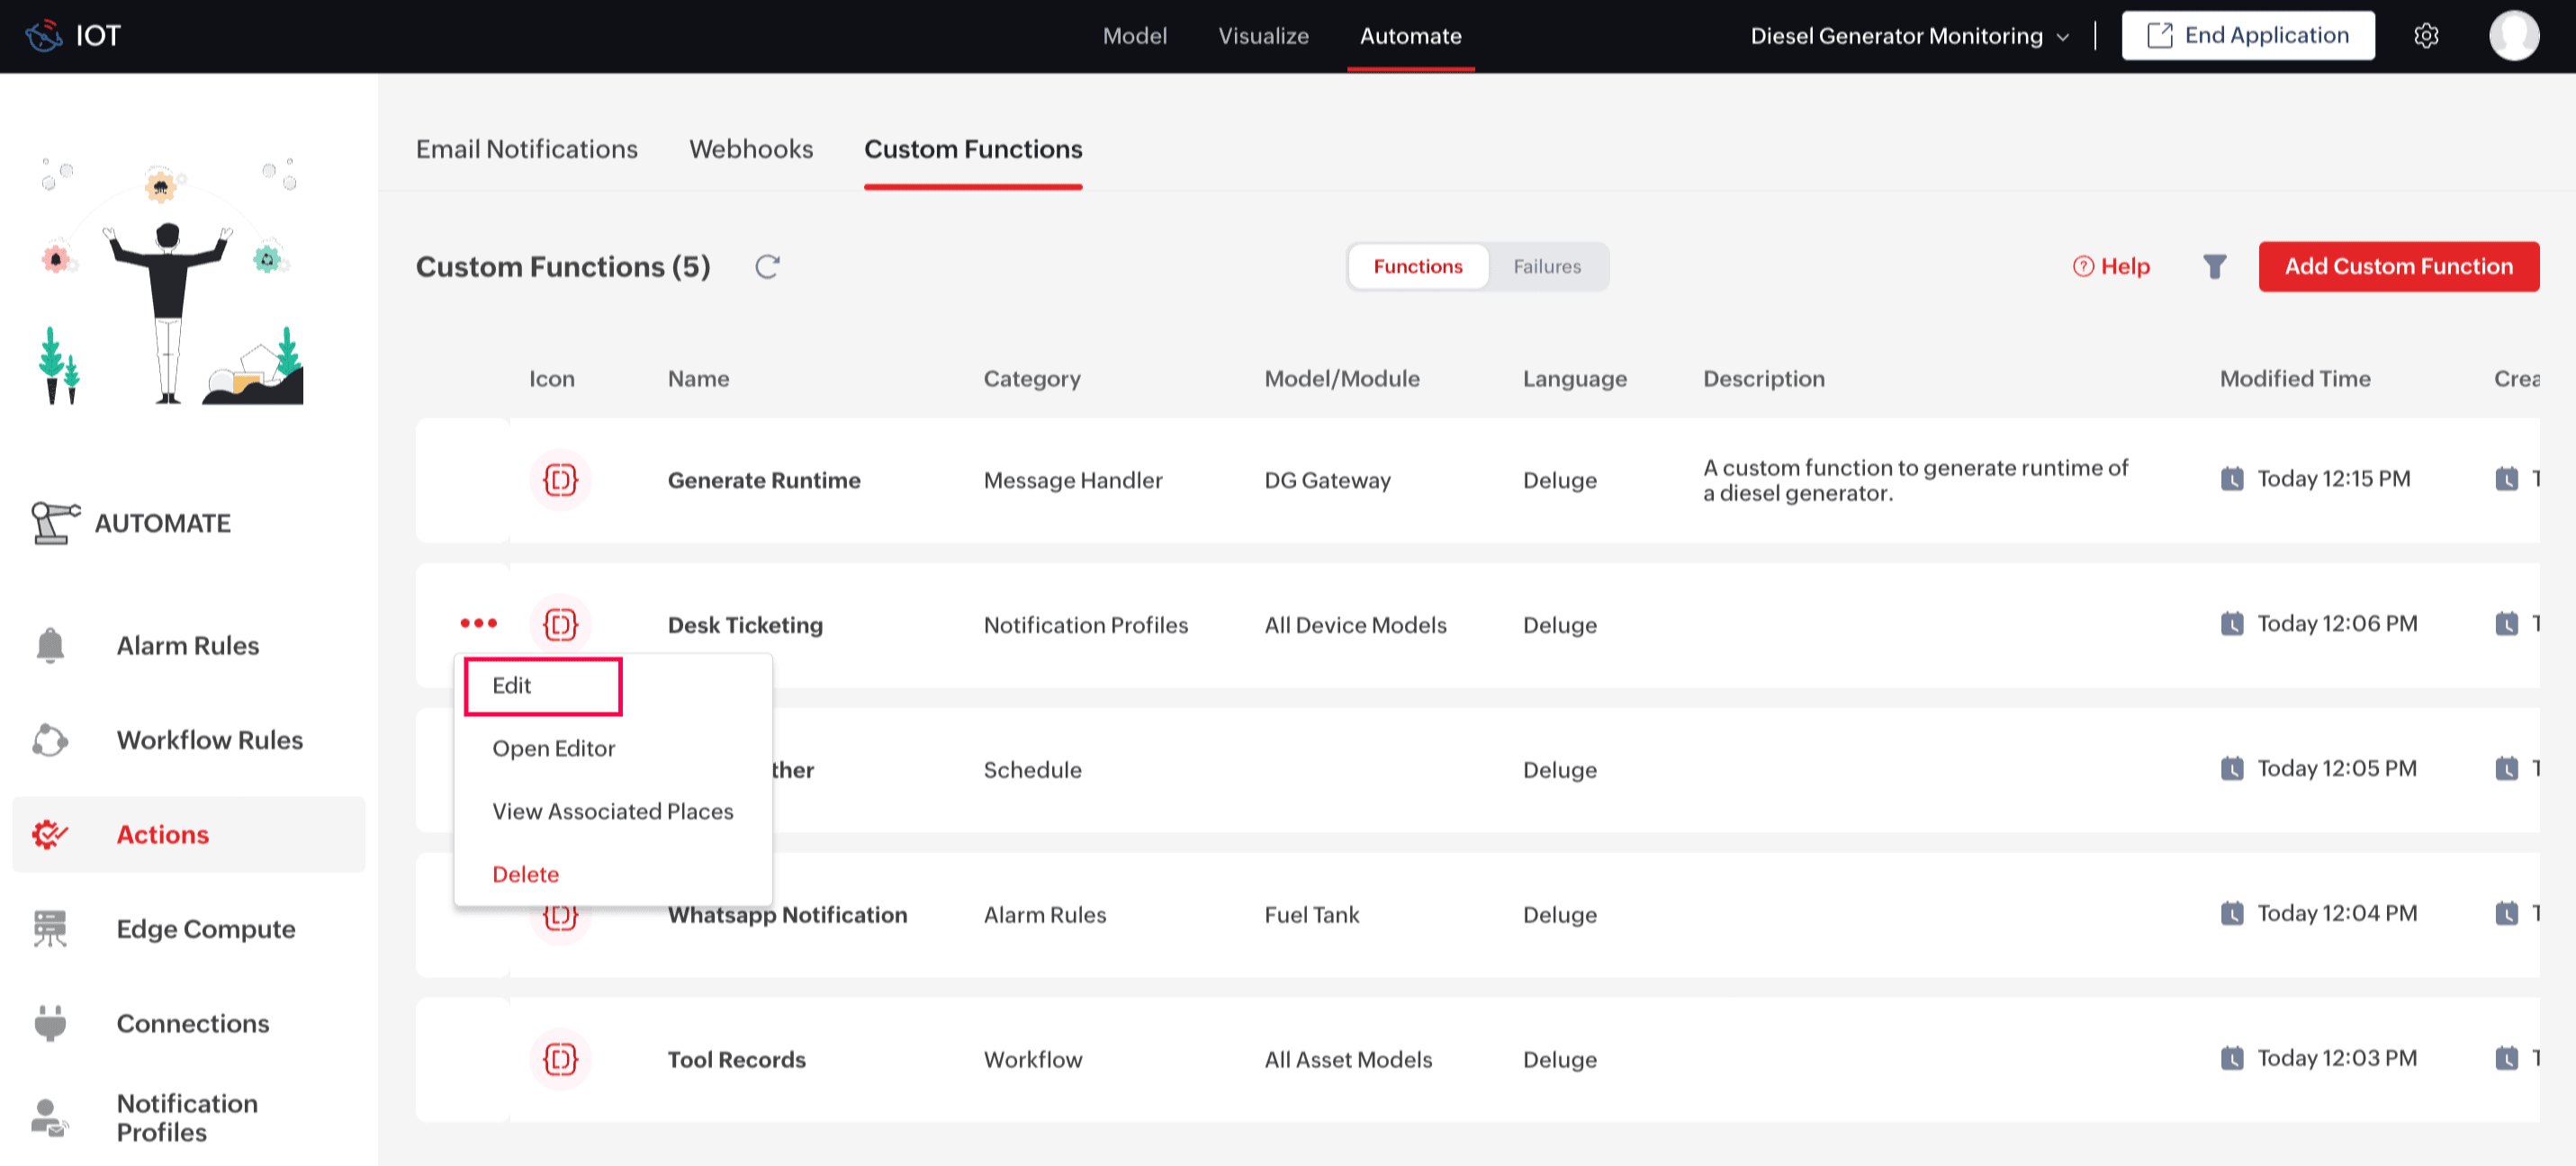Screen dimensions: 2576x1166
Task: Open Alarm Rules via bell icon
Action: (50, 645)
